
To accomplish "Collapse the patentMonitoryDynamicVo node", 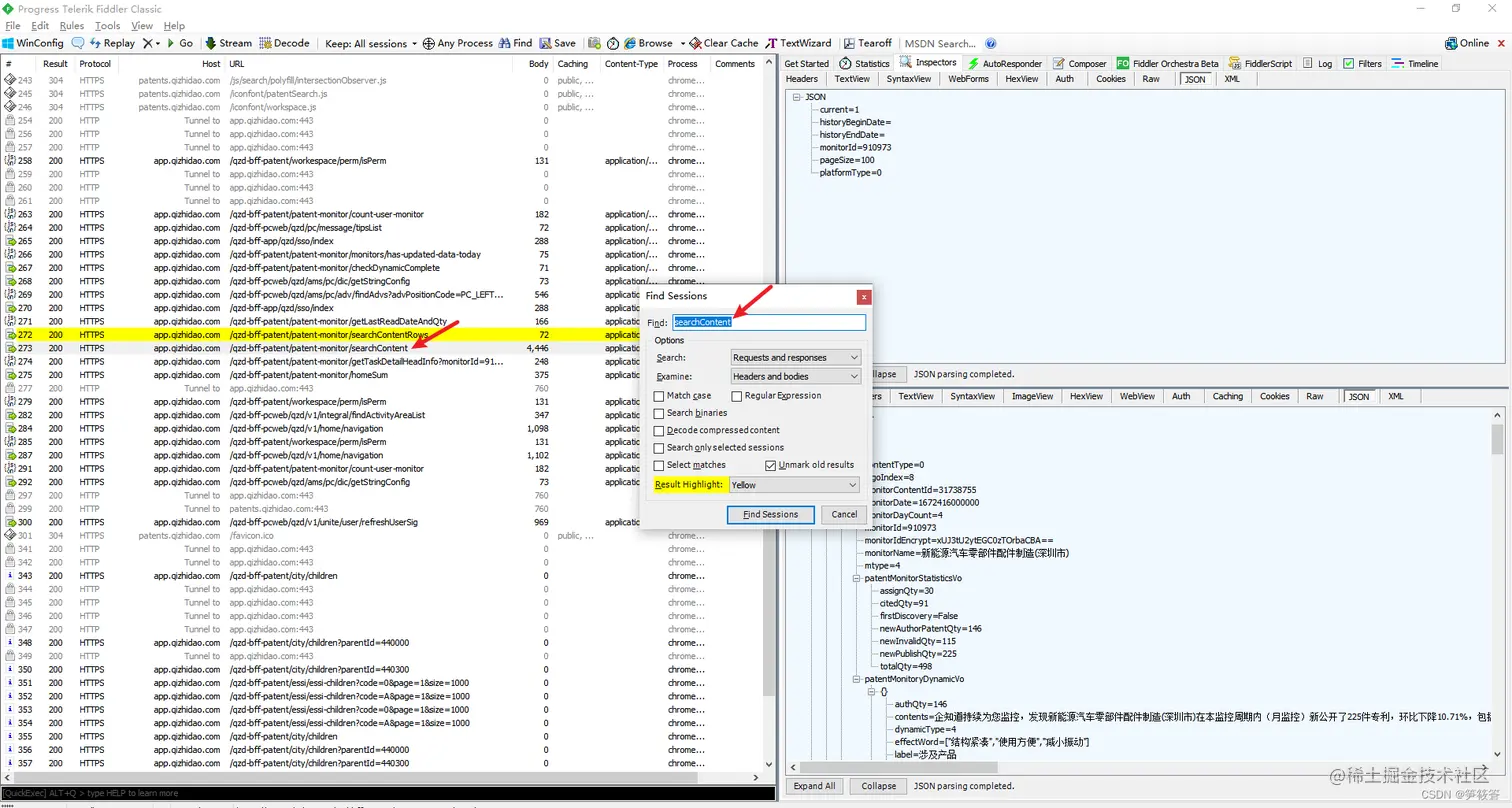I will [856, 679].
